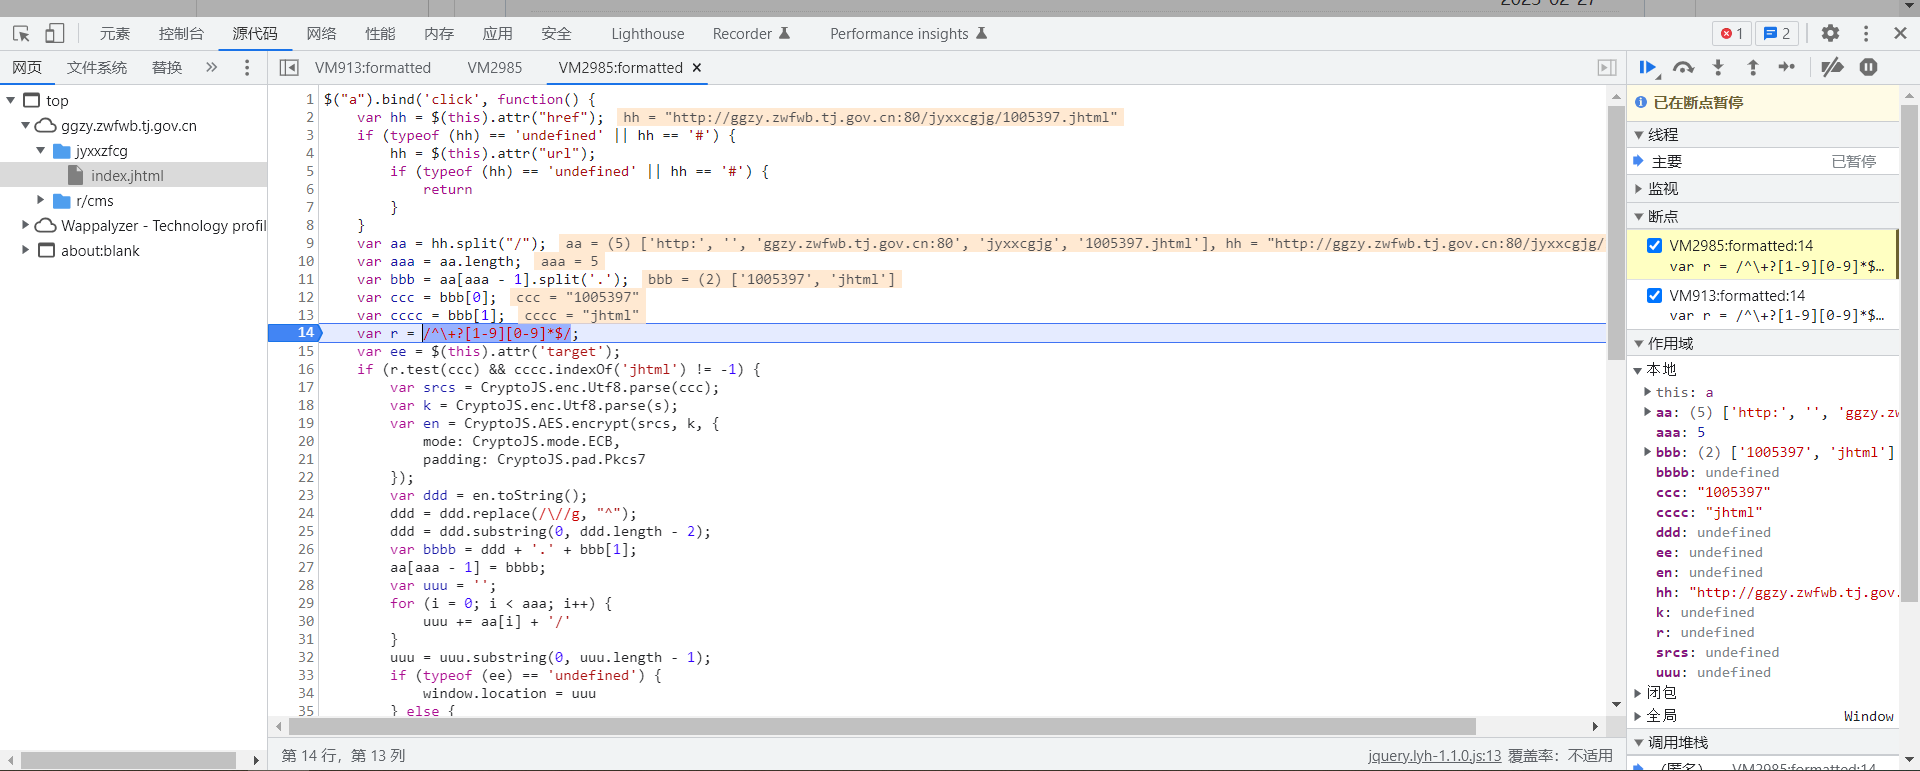Hide the file navigator sidebar
The height and width of the screenshot is (771, 1920).
pos(289,68)
